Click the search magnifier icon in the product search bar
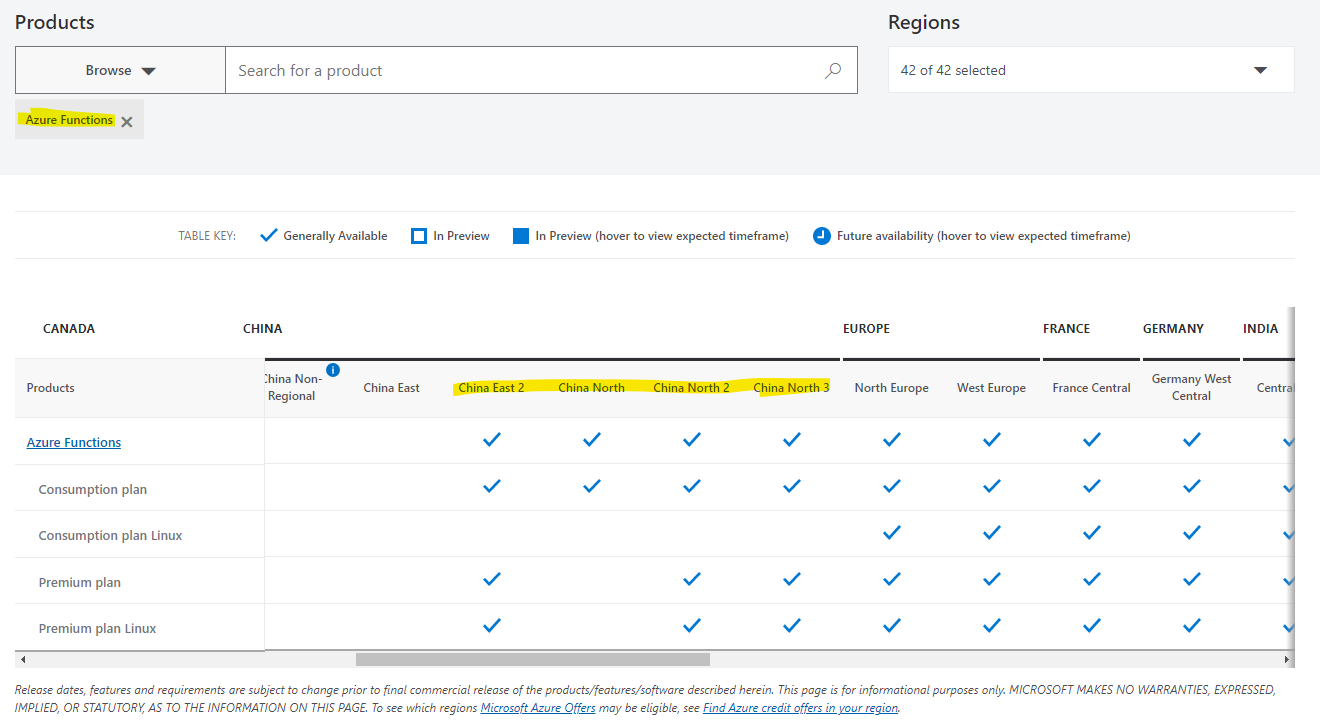The image size is (1320, 720). [832, 70]
